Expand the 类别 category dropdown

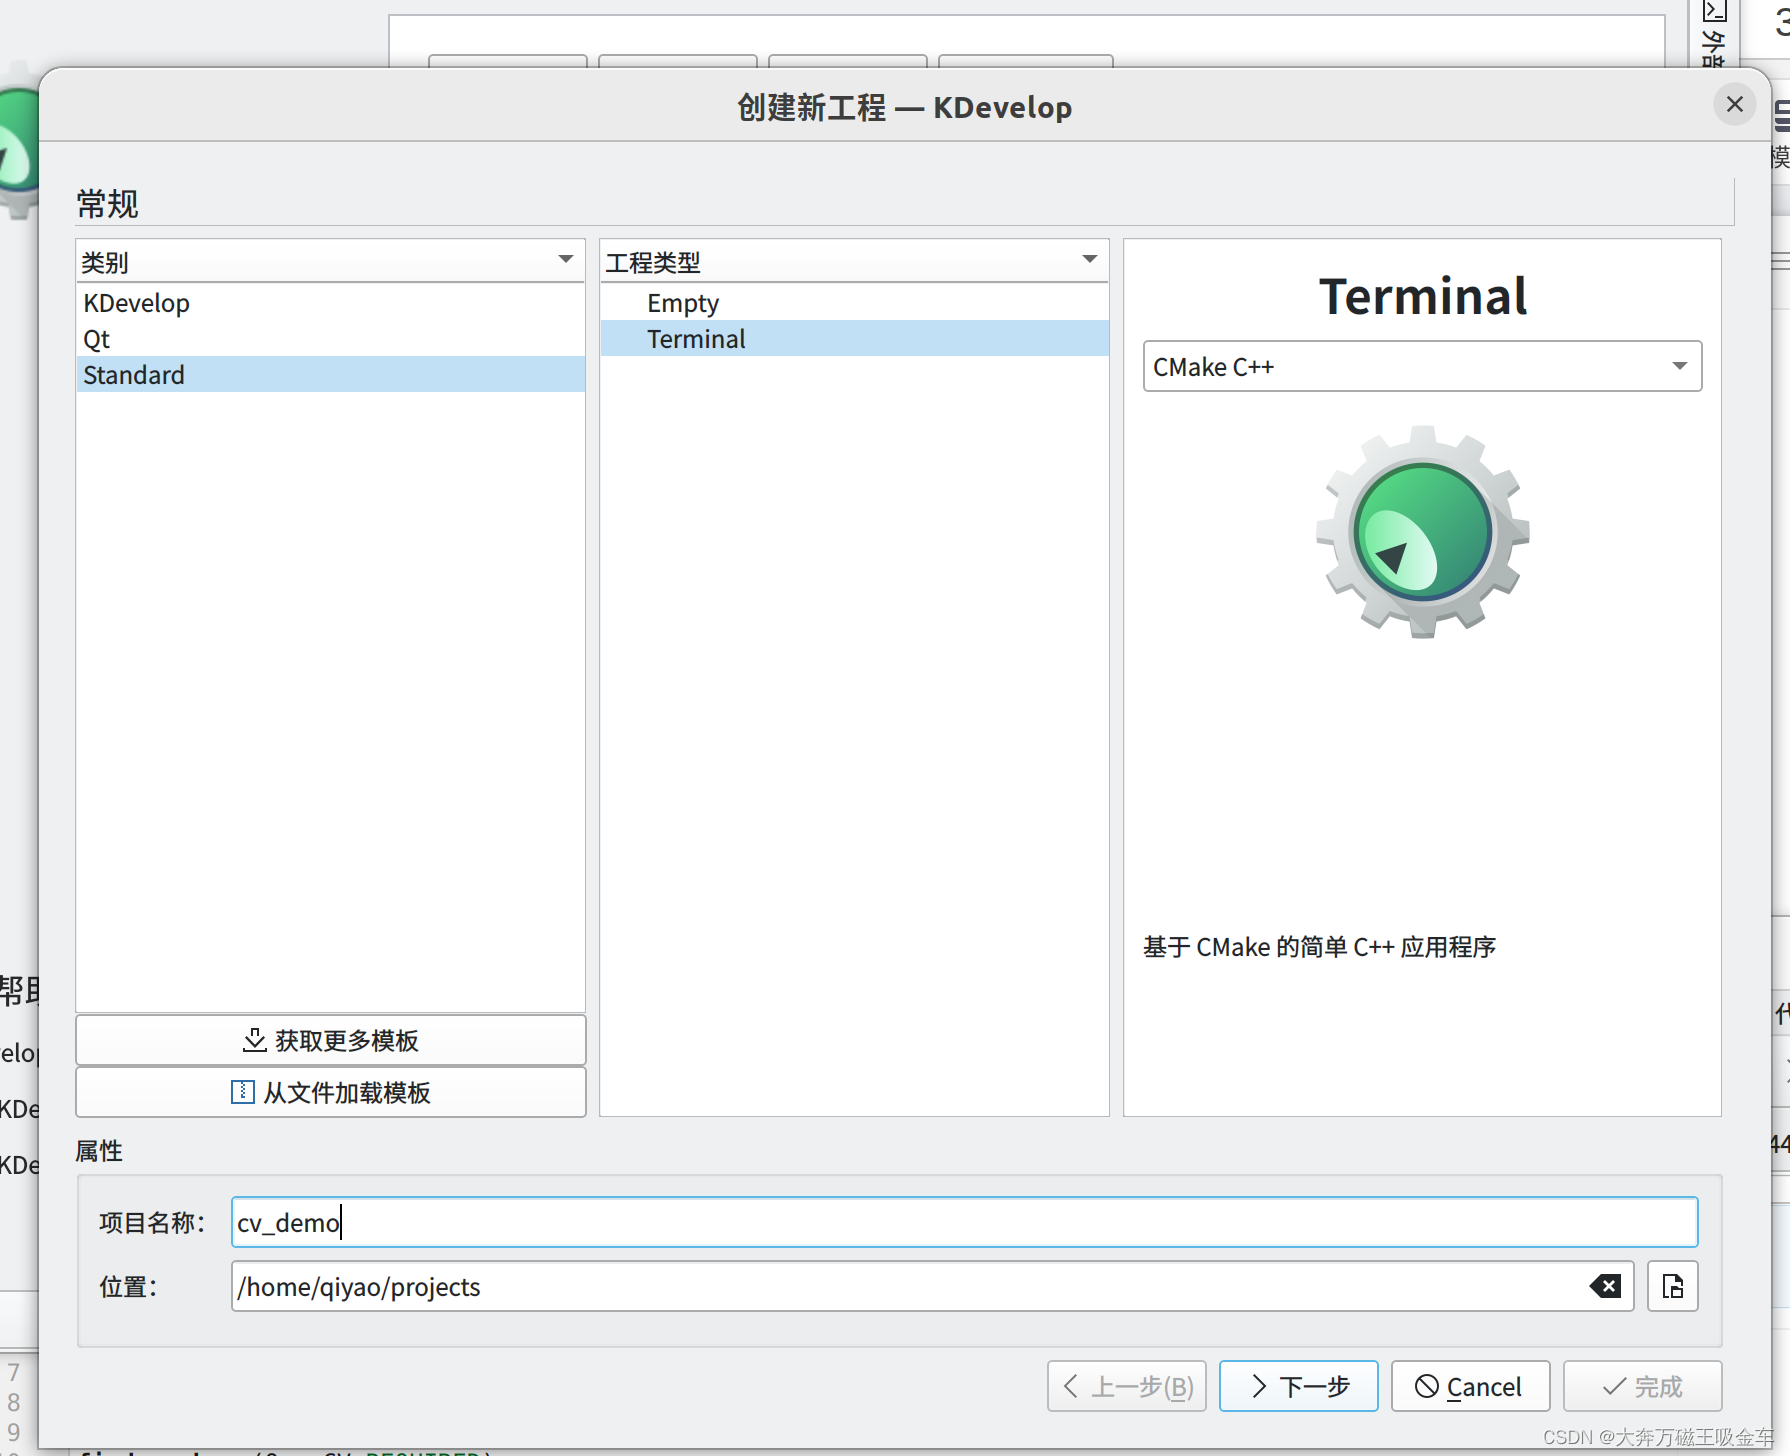click(x=566, y=260)
